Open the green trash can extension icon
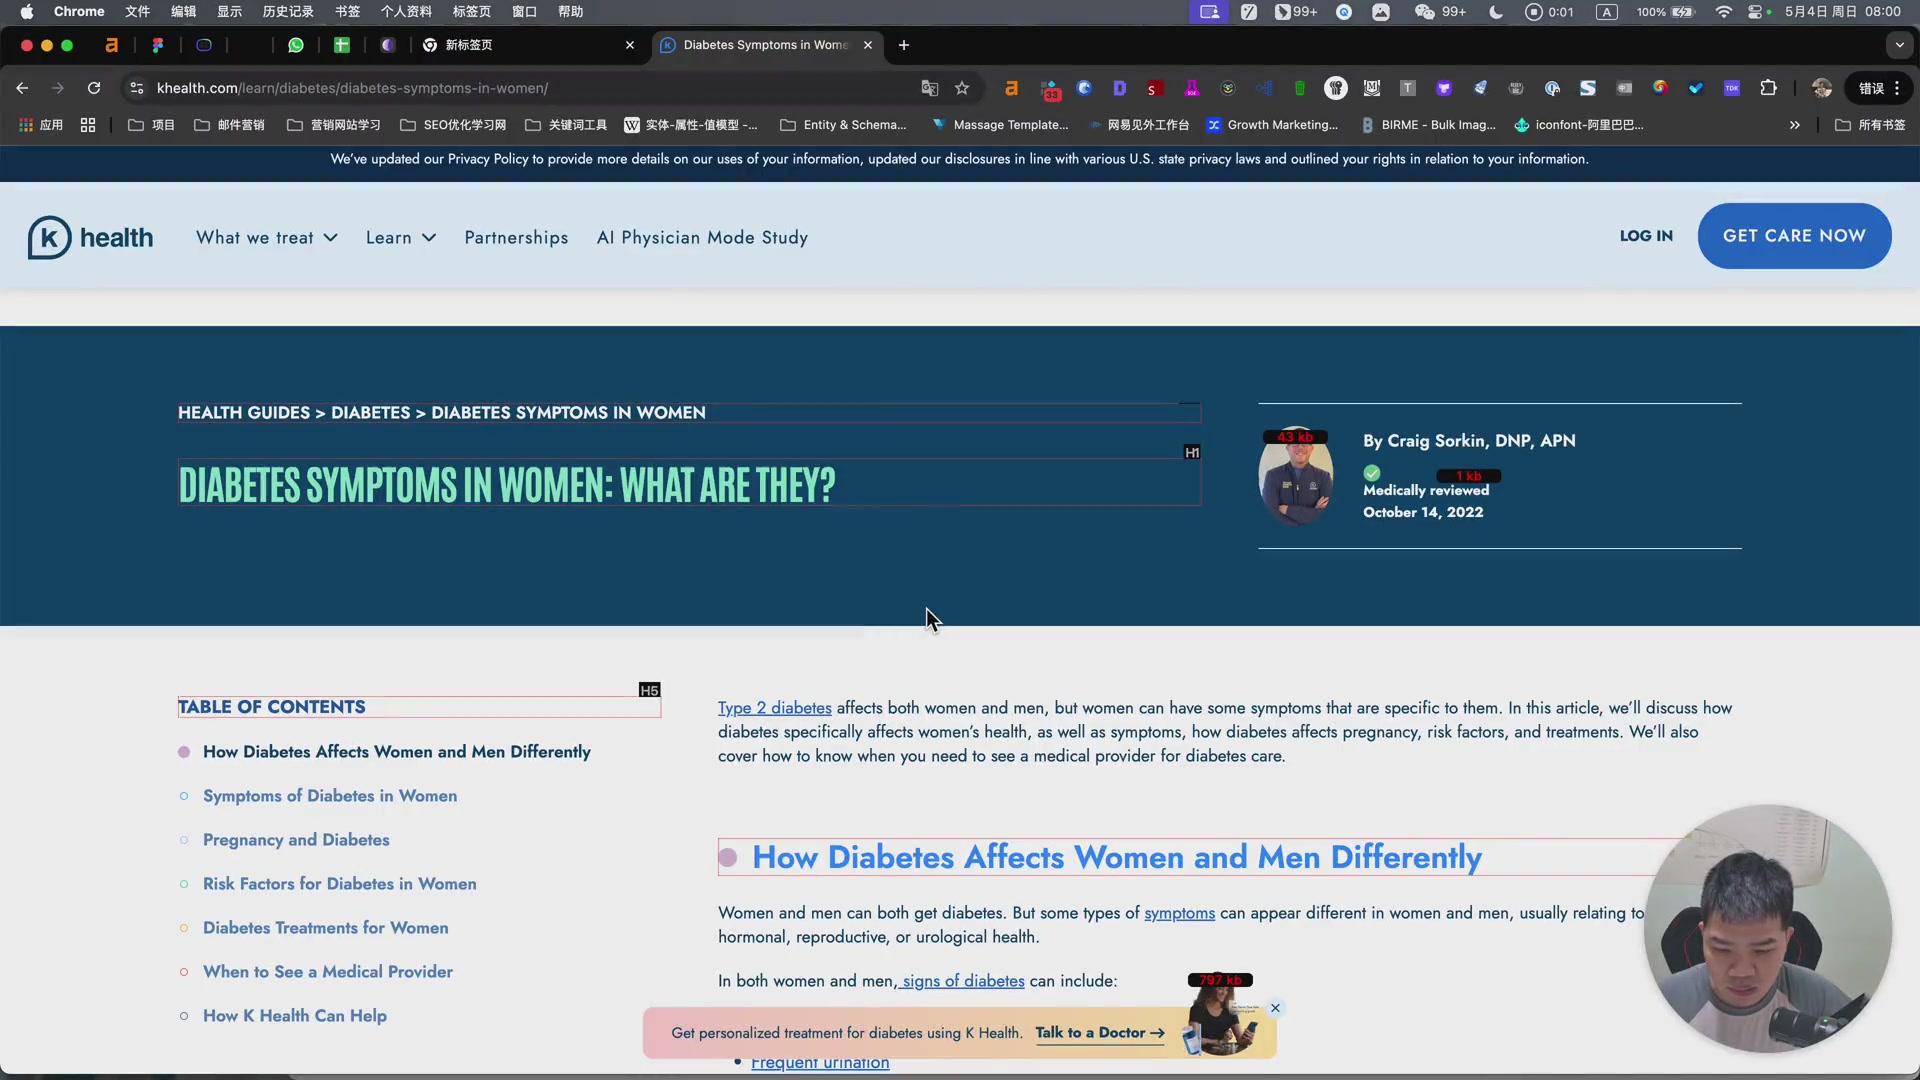The height and width of the screenshot is (1080, 1920). (1299, 88)
